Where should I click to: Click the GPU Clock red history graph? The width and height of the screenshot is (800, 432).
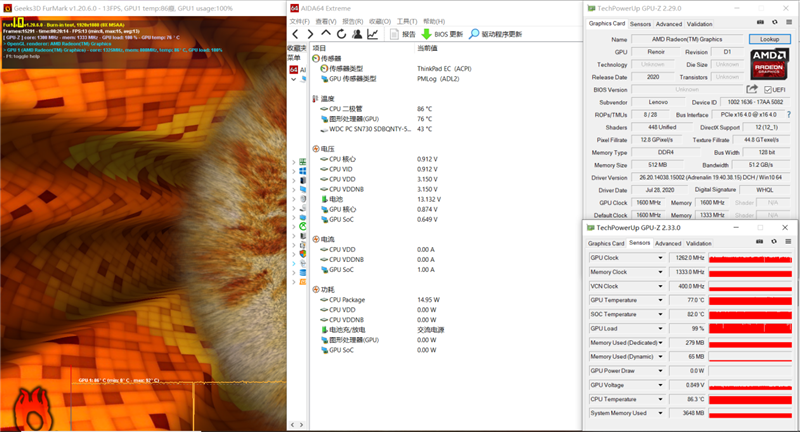750,258
